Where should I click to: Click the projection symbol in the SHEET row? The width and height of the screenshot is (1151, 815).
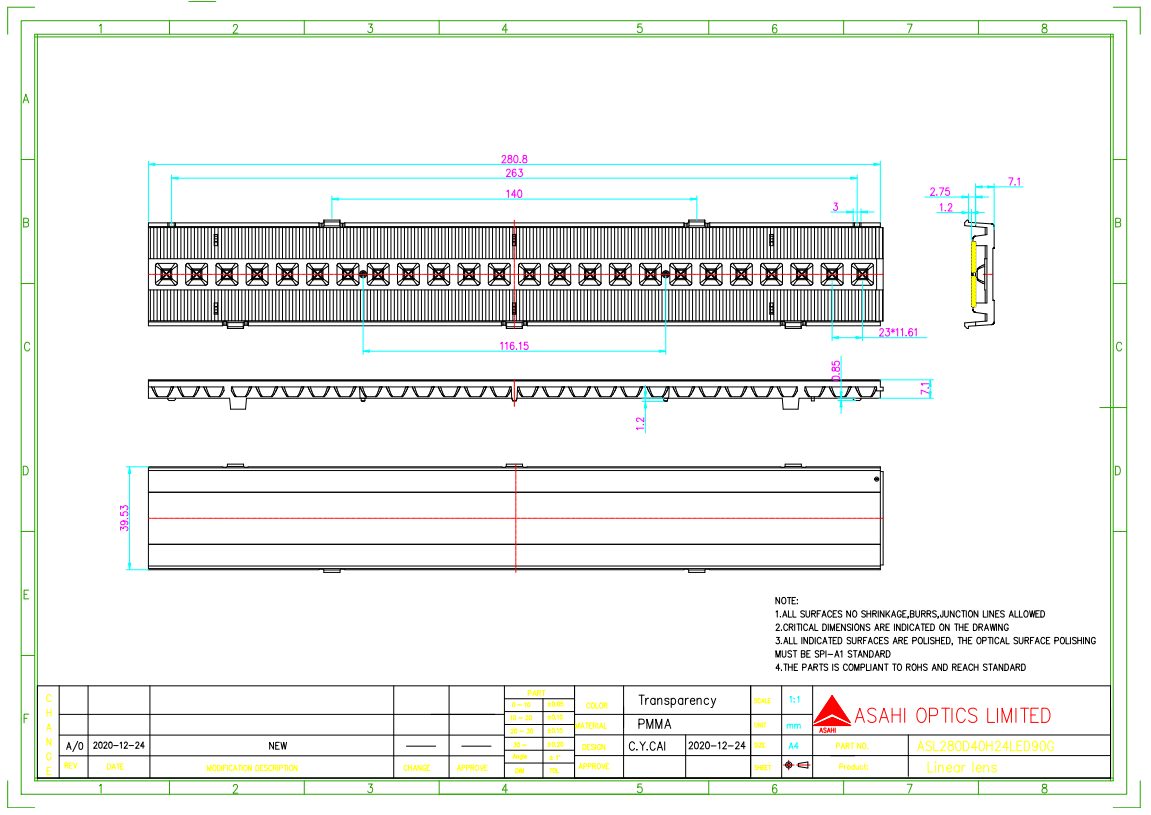[796, 765]
